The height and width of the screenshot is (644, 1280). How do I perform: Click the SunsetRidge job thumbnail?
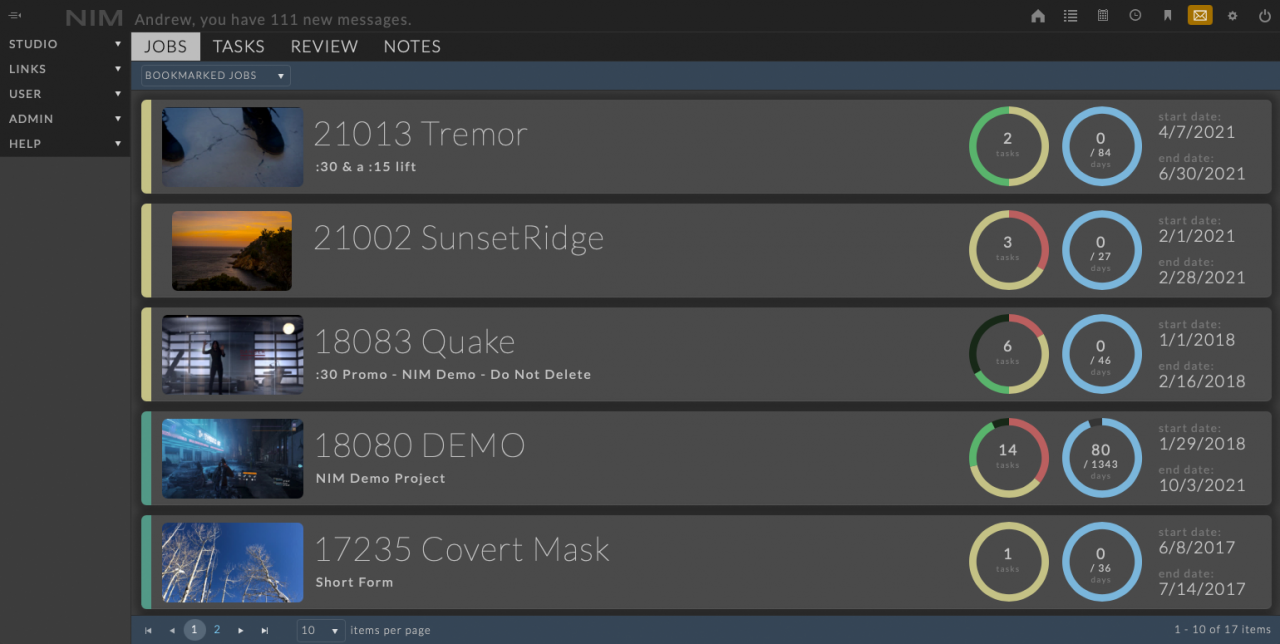click(x=232, y=251)
